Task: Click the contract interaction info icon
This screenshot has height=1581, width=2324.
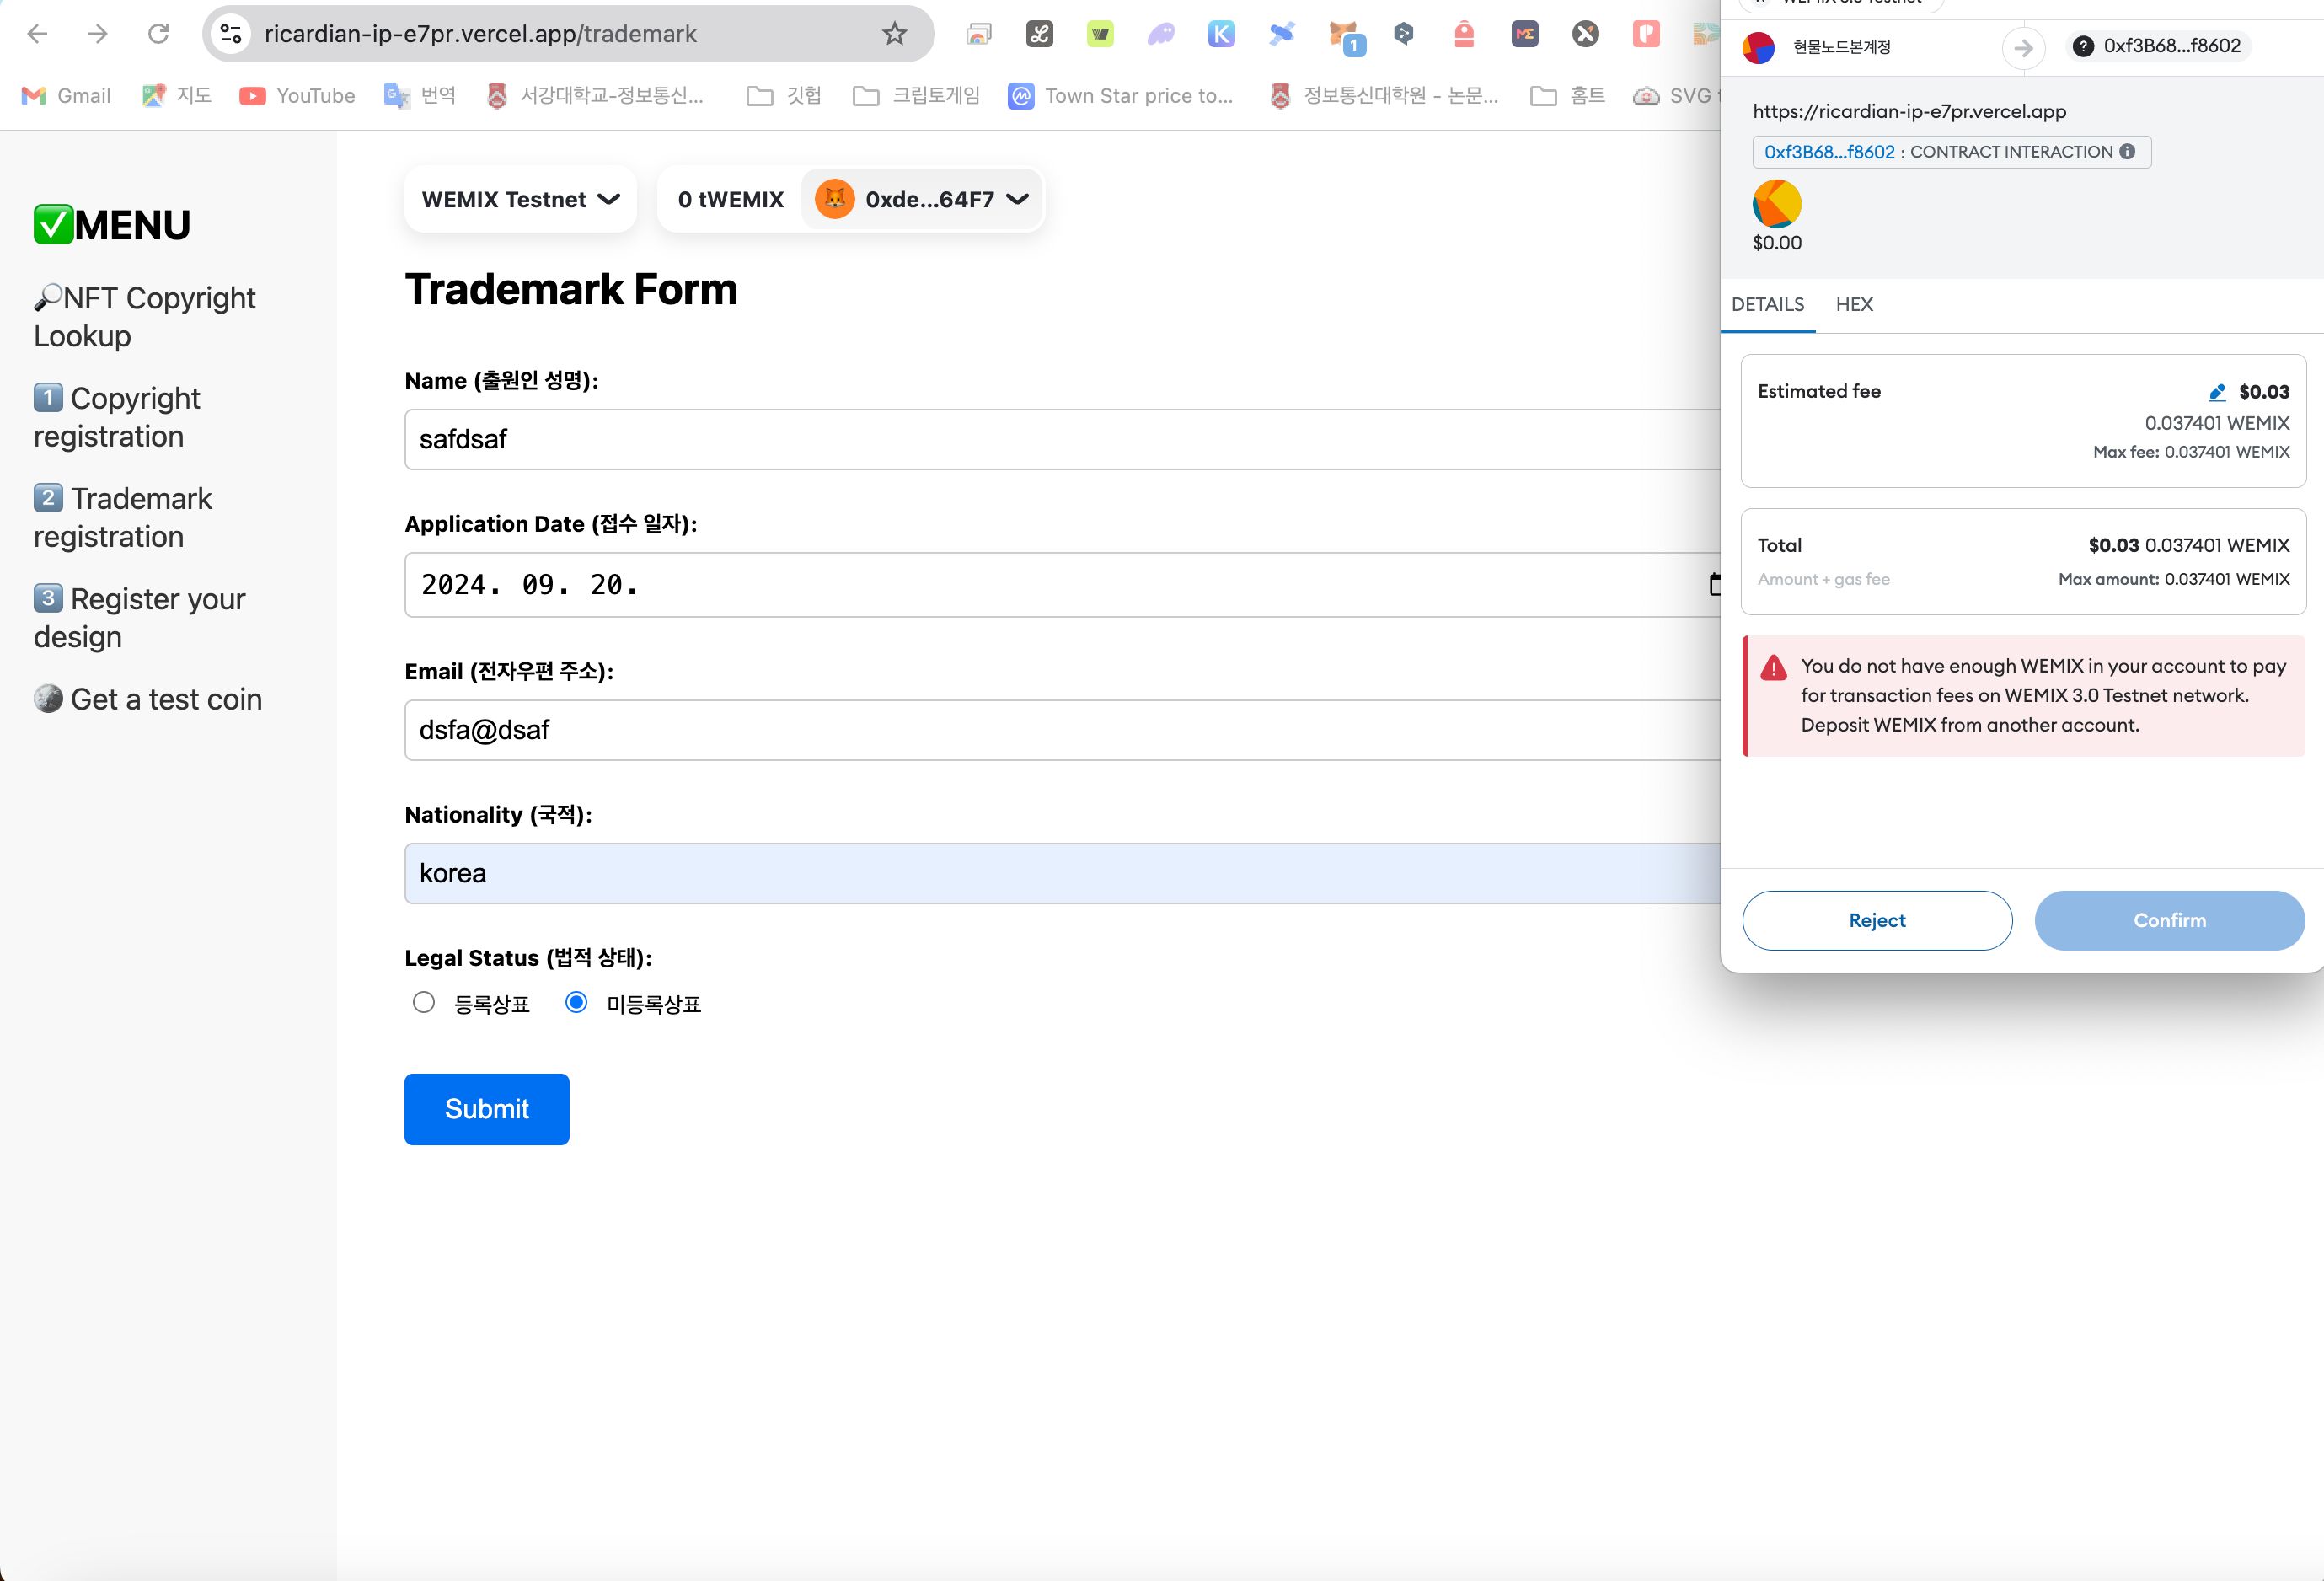Action: tap(2127, 151)
